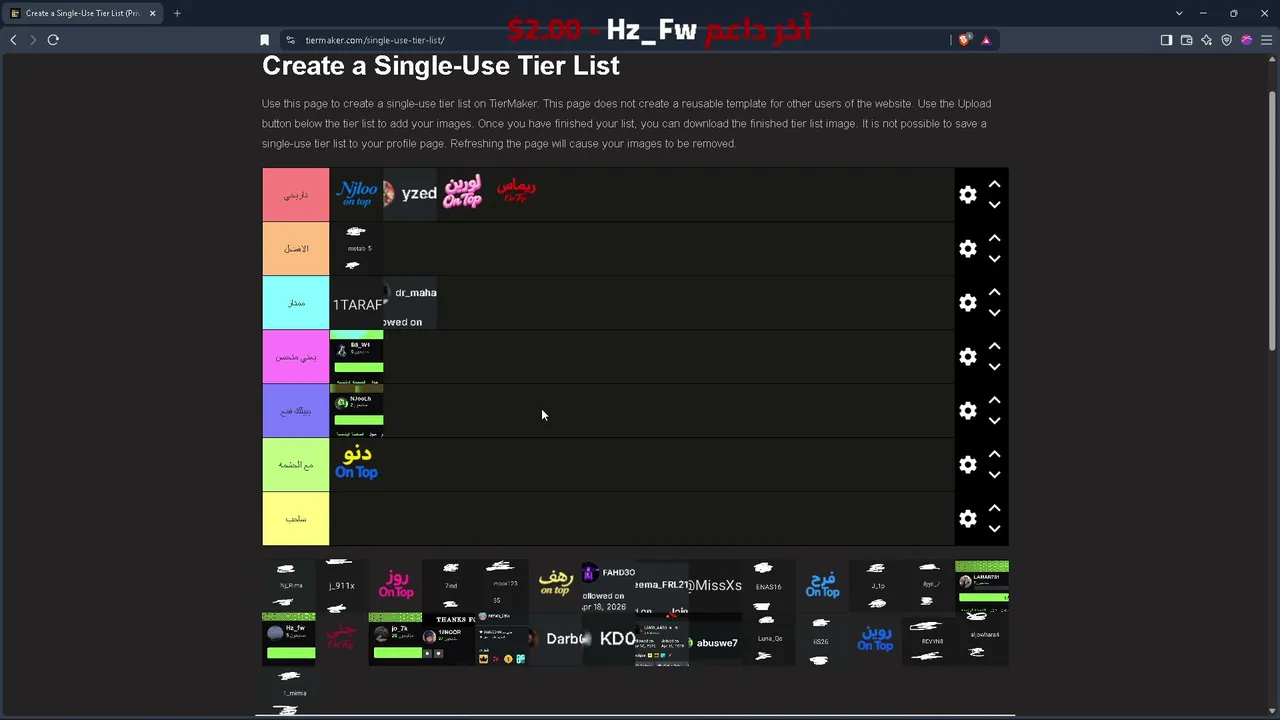
Task: Move the light green tier row down
Action: pos(994,475)
